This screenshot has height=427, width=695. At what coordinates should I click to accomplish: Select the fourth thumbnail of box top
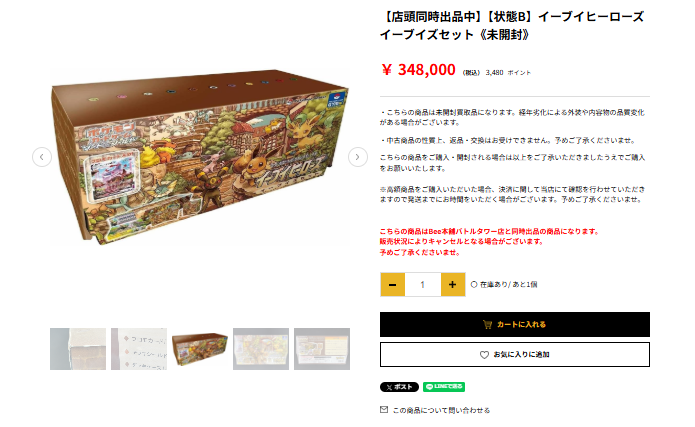coord(261,349)
